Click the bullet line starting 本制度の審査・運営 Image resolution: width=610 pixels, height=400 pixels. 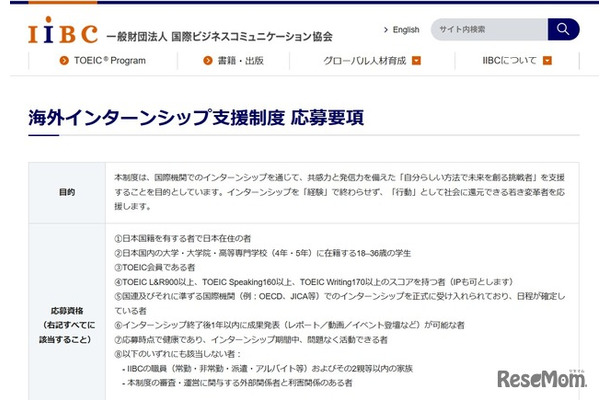[237, 383]
